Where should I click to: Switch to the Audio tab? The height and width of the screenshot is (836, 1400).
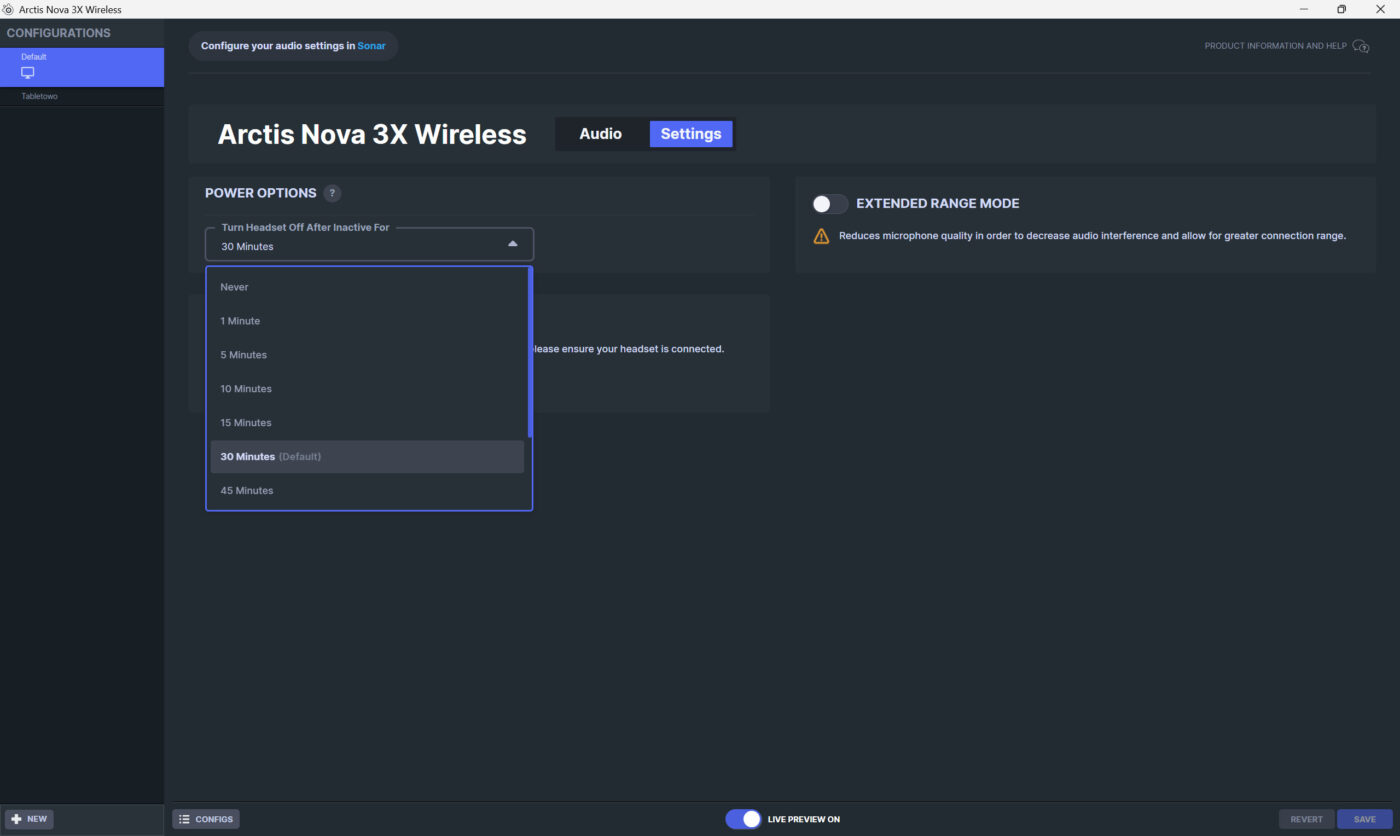click(x=600, y=134)
